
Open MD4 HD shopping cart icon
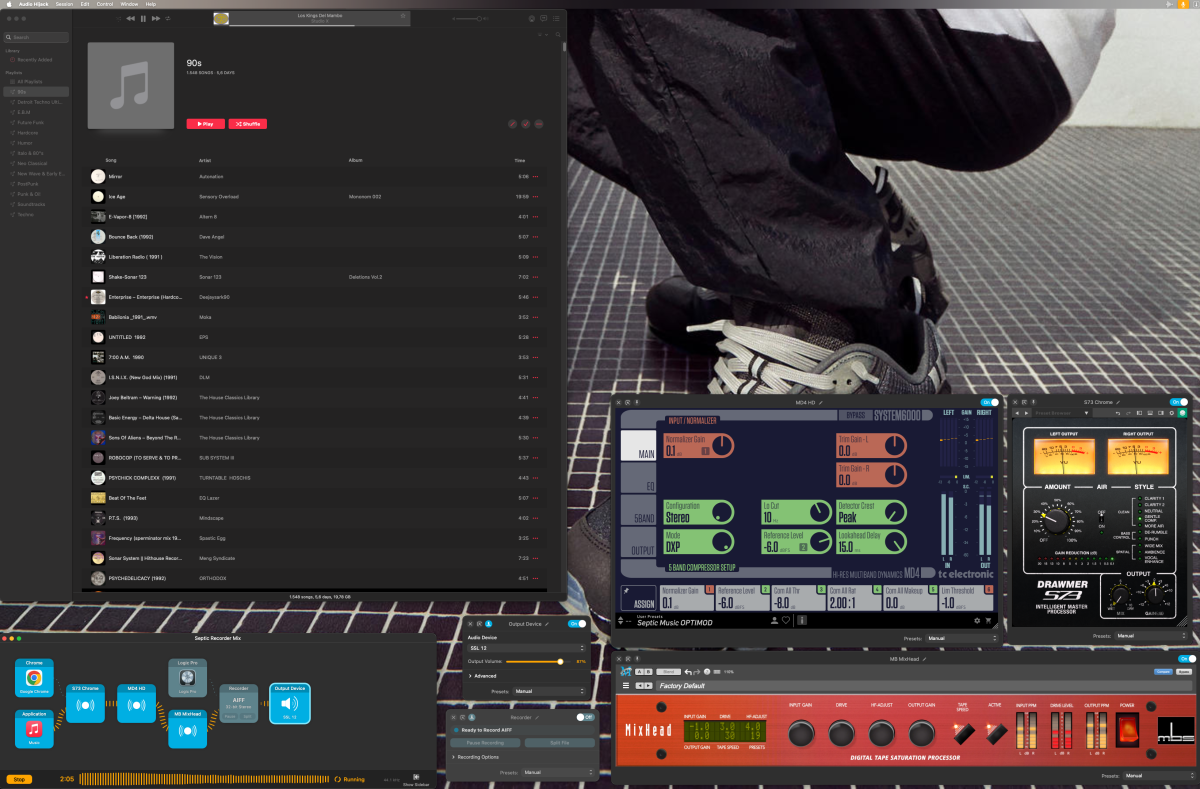click(x=989, y=620)
